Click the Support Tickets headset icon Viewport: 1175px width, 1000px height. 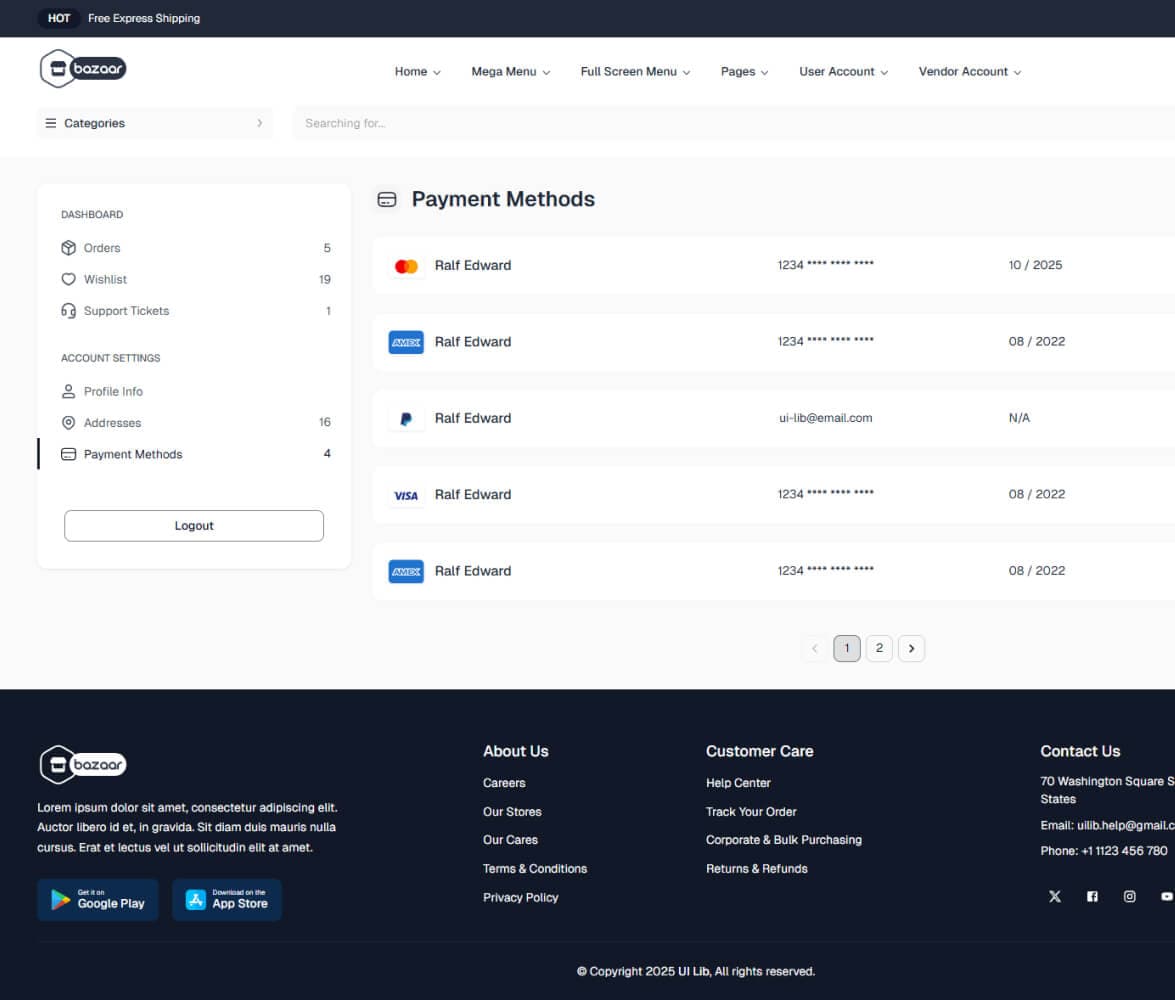68,310
